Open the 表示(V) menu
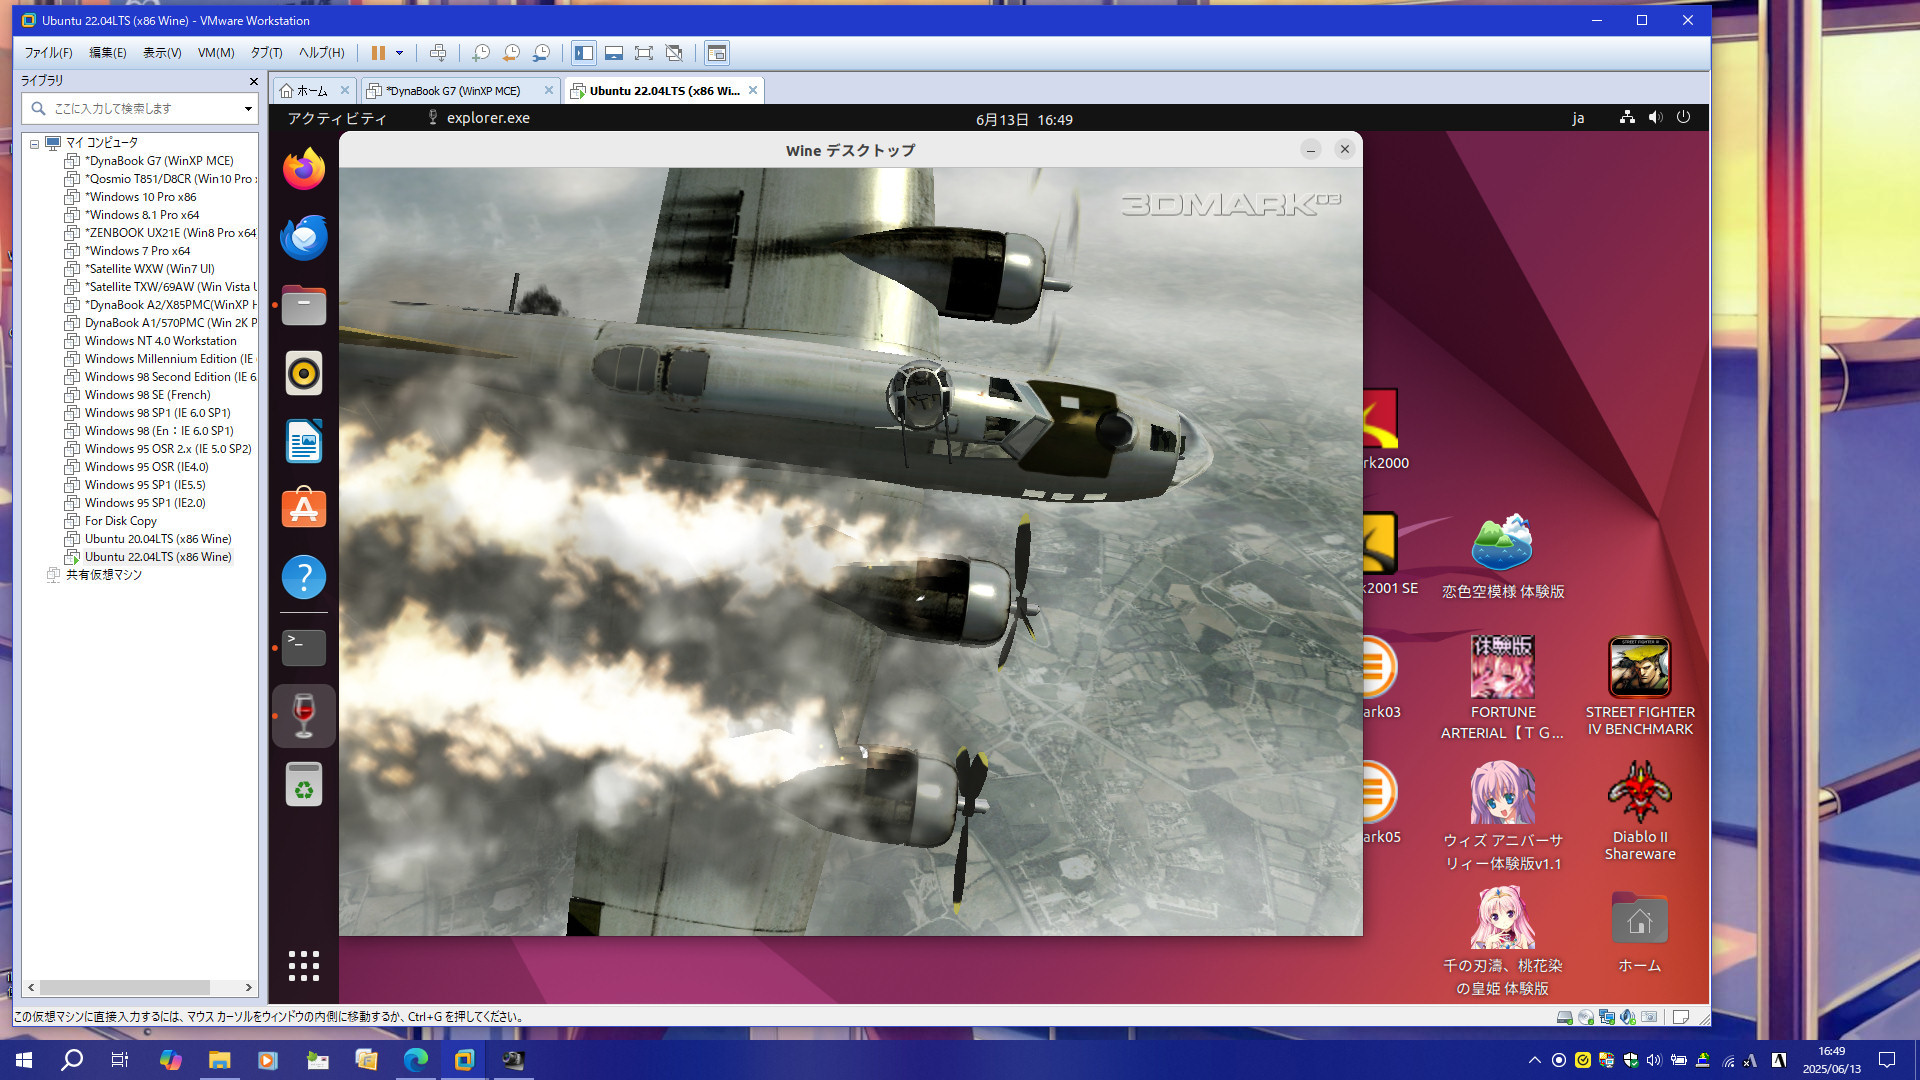This screenshot has height=1080, width=1920. (x=162, y=53)
